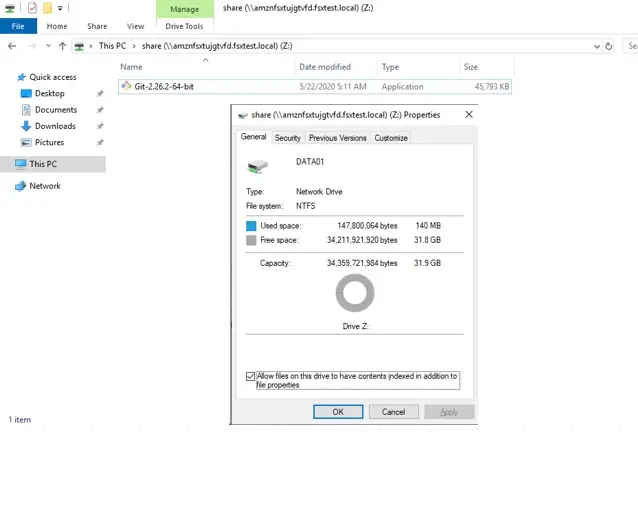638x510 pixels.
Task: Open the Previous Versions tab
Action: [x=338, y=138]
